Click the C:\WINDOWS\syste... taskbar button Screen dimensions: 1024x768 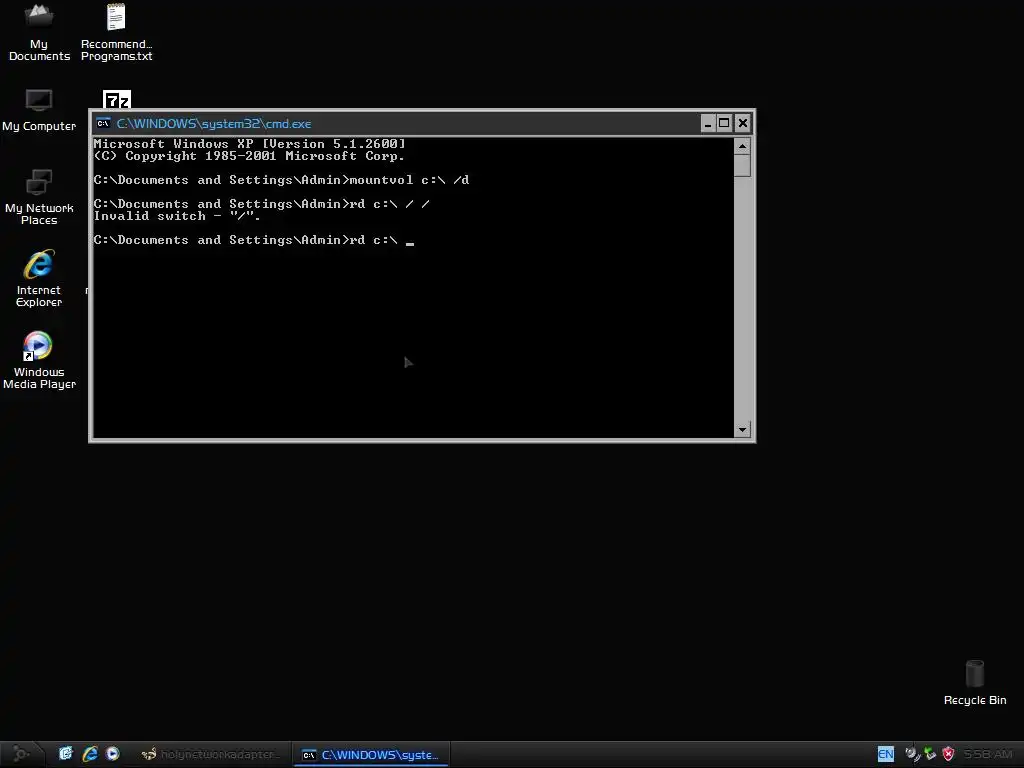(370, 754)
